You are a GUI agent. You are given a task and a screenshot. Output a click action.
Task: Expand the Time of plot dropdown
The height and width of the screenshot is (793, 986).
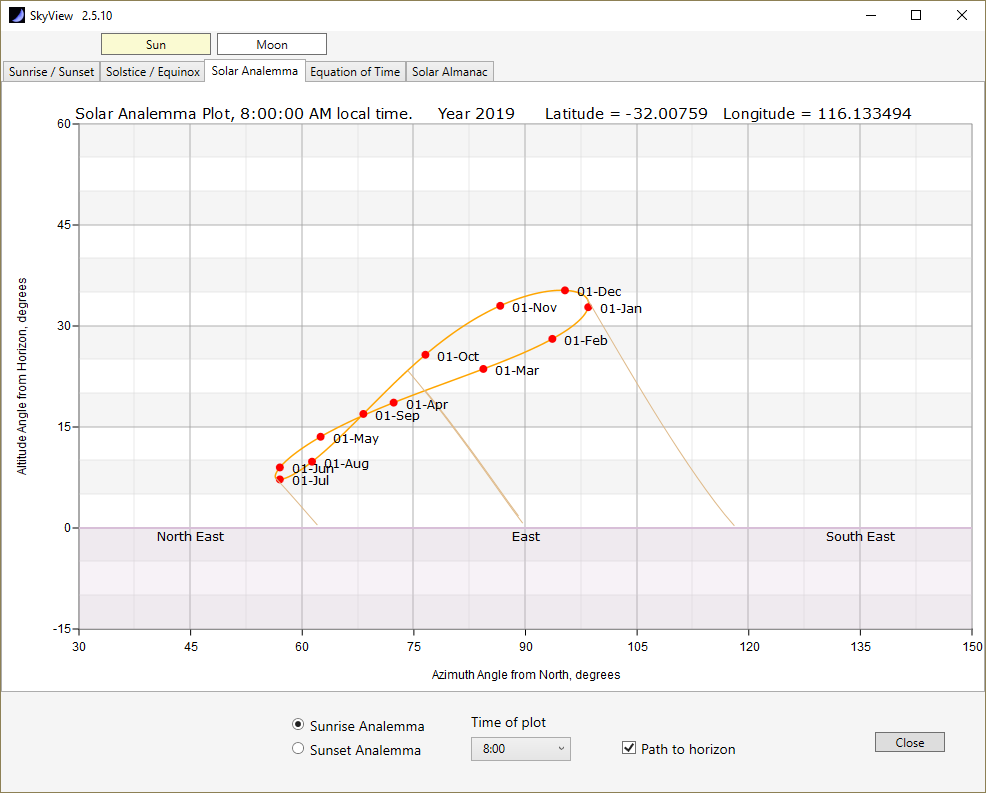click(x=521, y=749)
